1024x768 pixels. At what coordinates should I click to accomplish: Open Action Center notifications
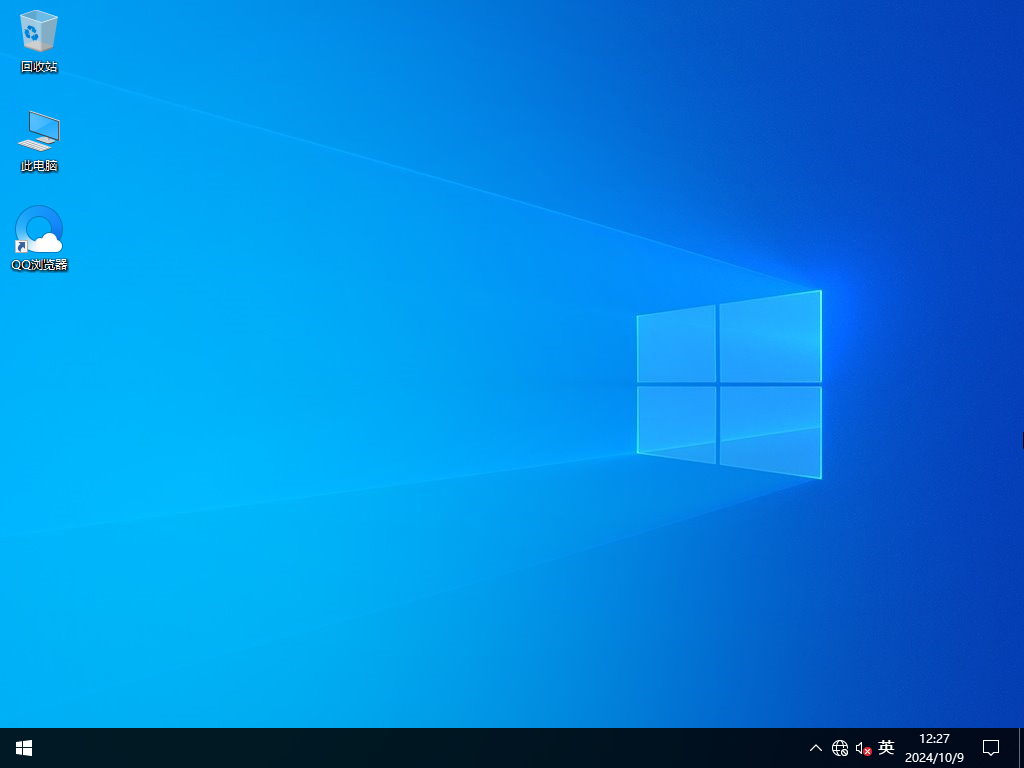pyautogui.click(x=989, y=747)
